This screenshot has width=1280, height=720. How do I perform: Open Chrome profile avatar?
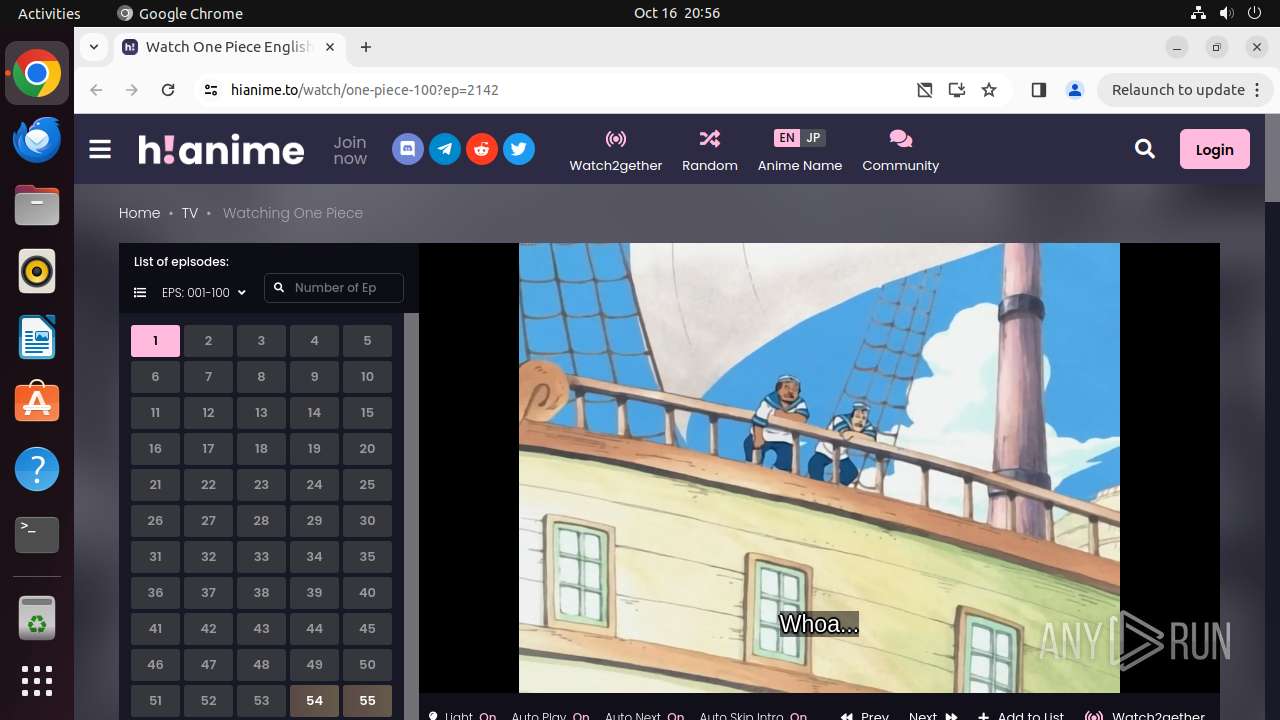1075,90
